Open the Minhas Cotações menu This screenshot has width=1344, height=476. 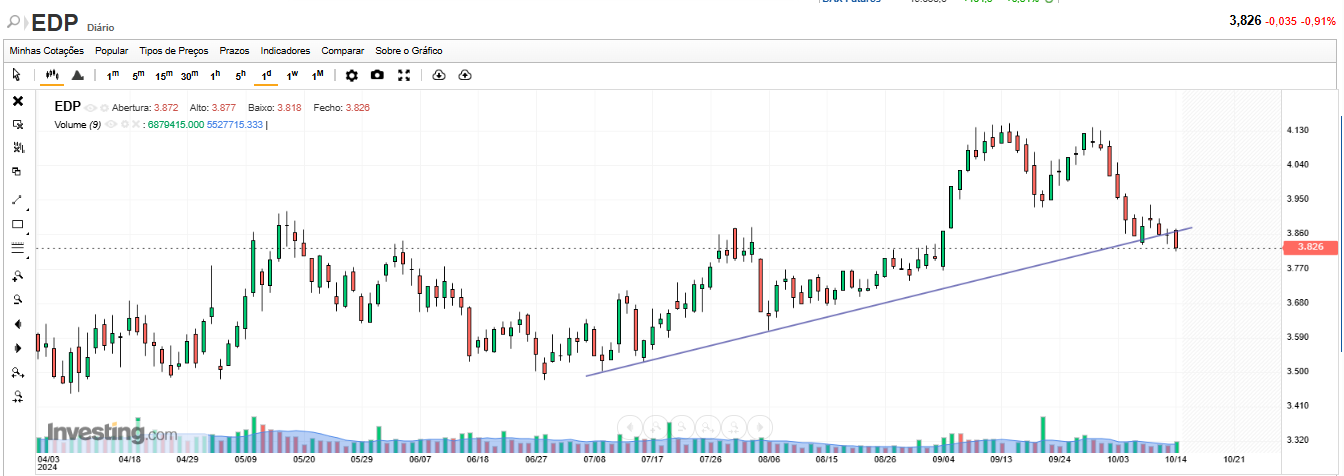coord(47,50)
